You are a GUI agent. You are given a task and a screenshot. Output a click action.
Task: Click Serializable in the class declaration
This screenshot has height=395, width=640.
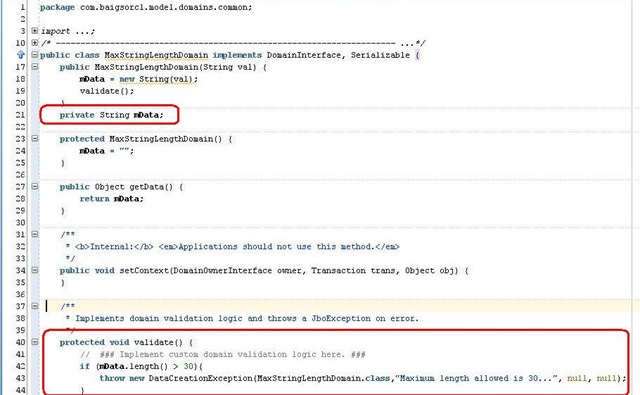380,55
